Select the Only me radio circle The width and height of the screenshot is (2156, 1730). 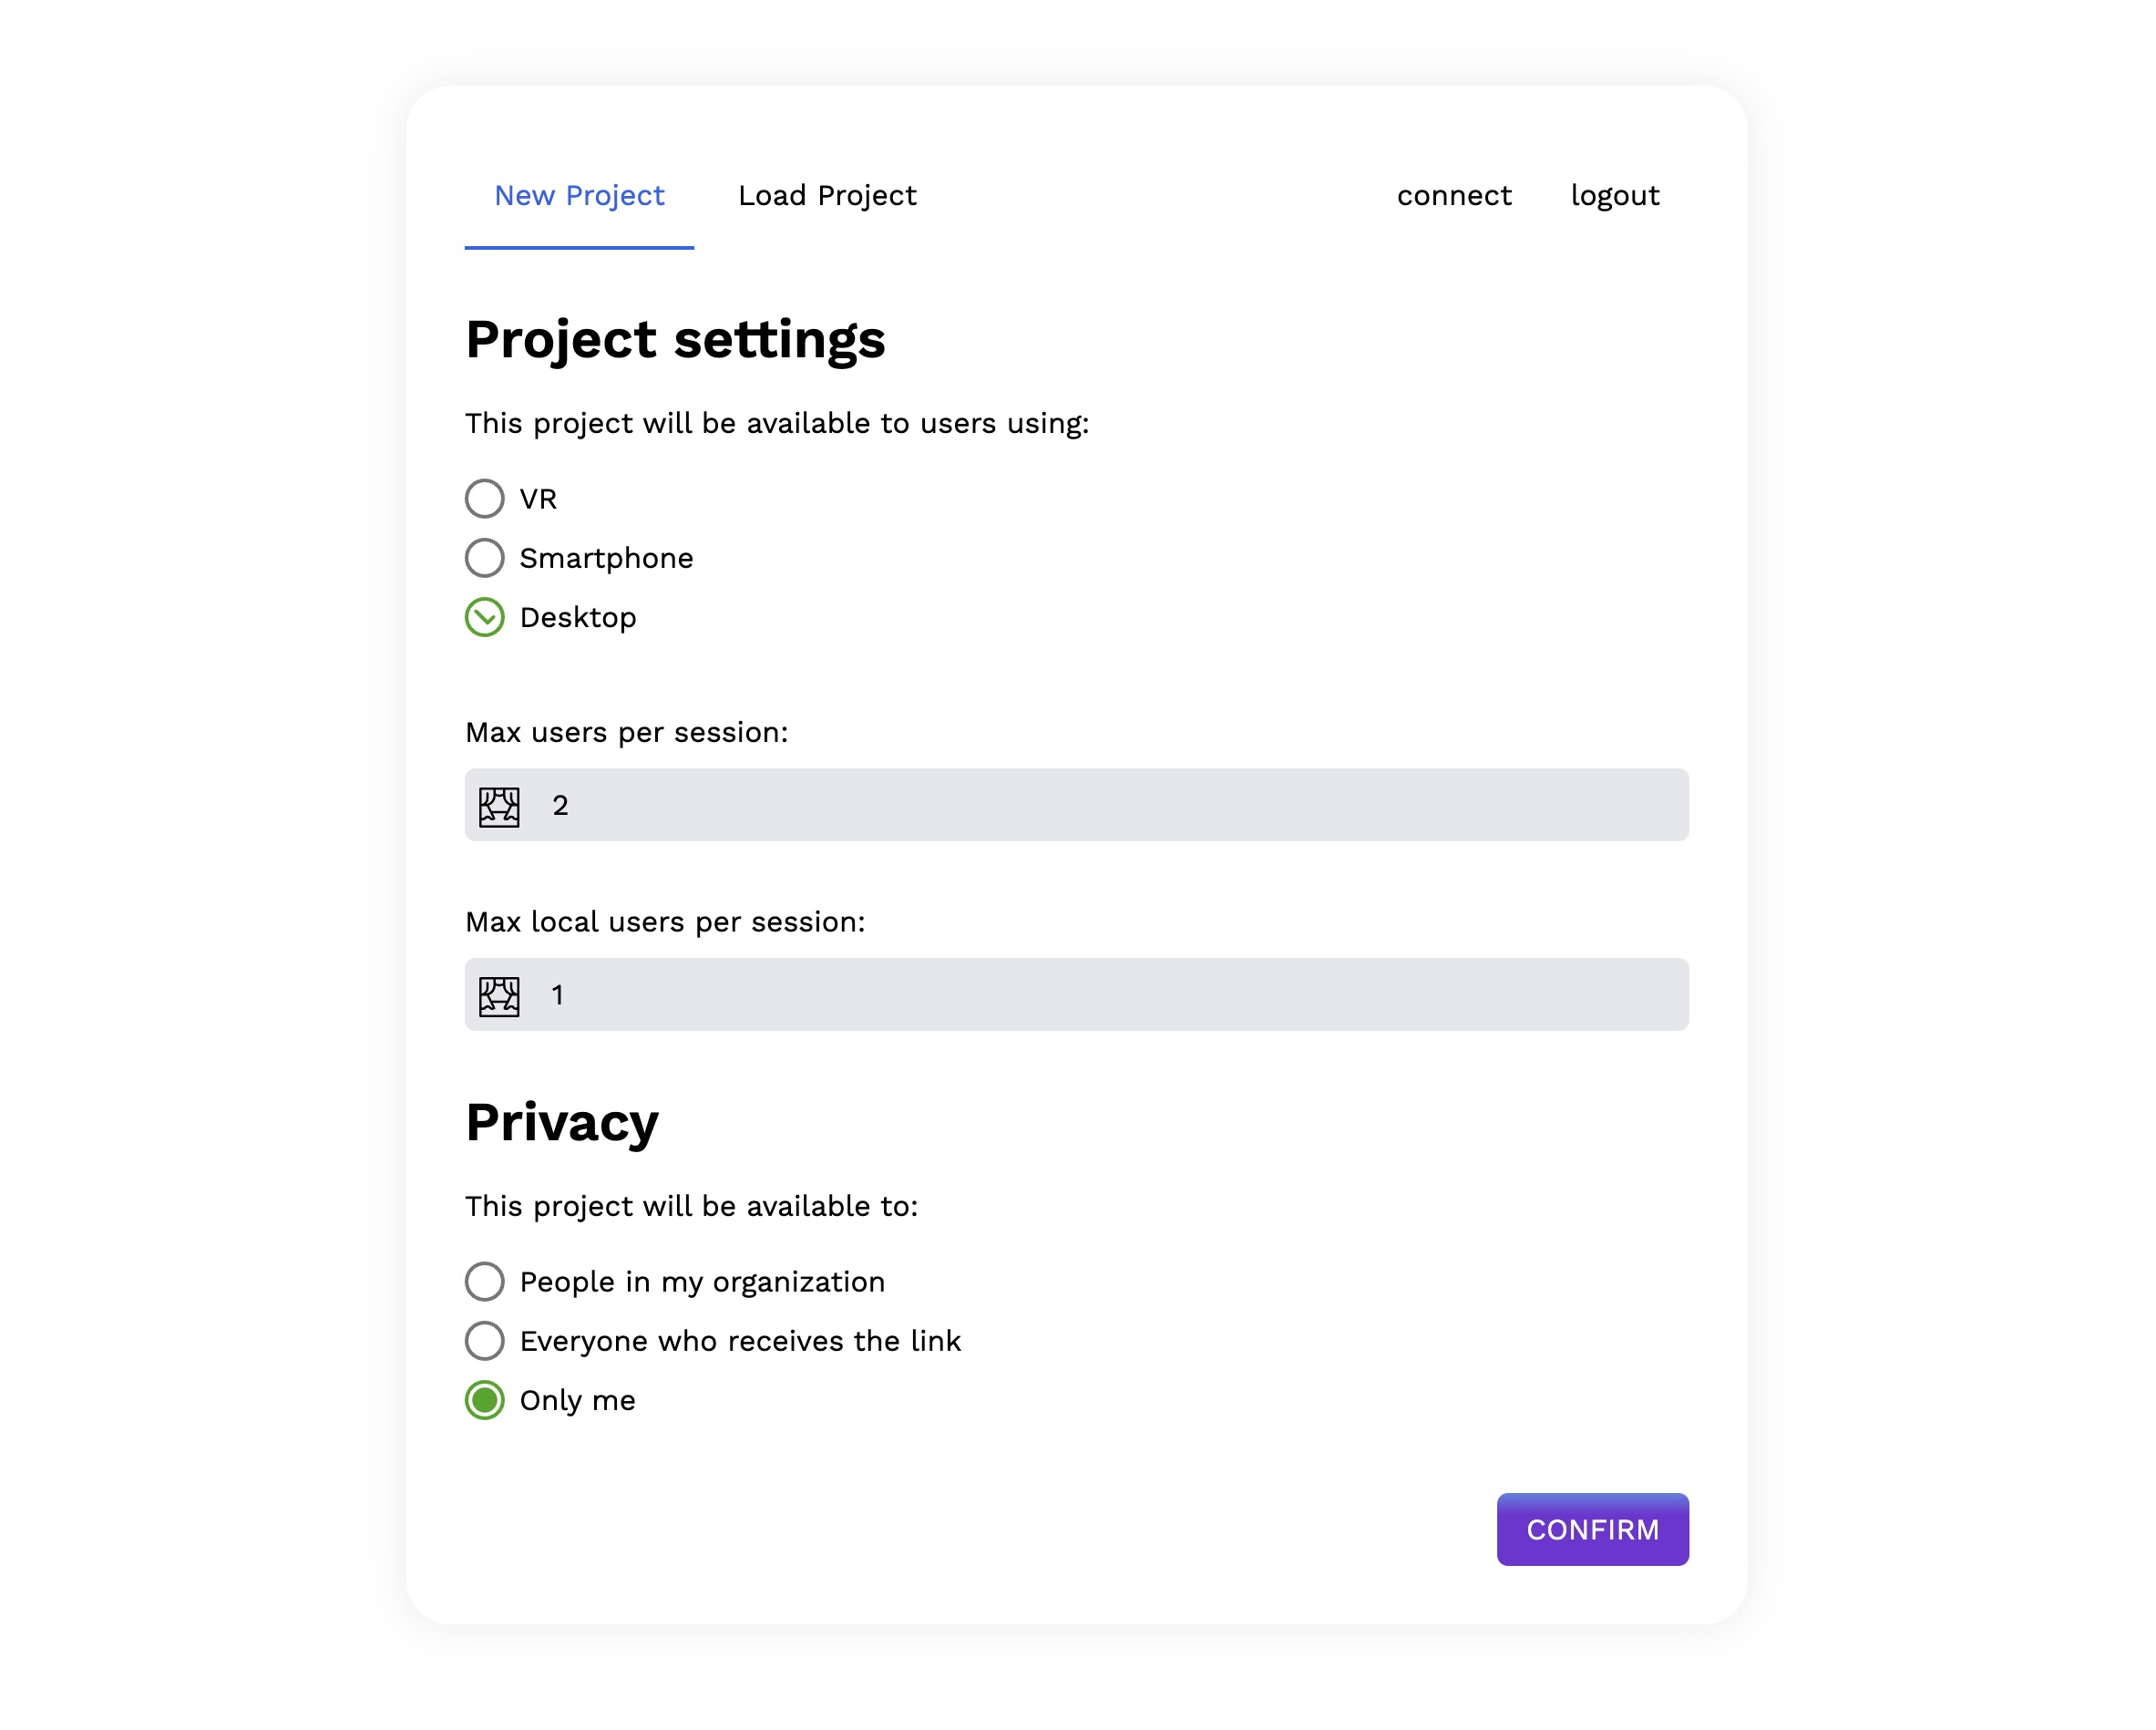pyautogui.click(x=485, y=1401)
